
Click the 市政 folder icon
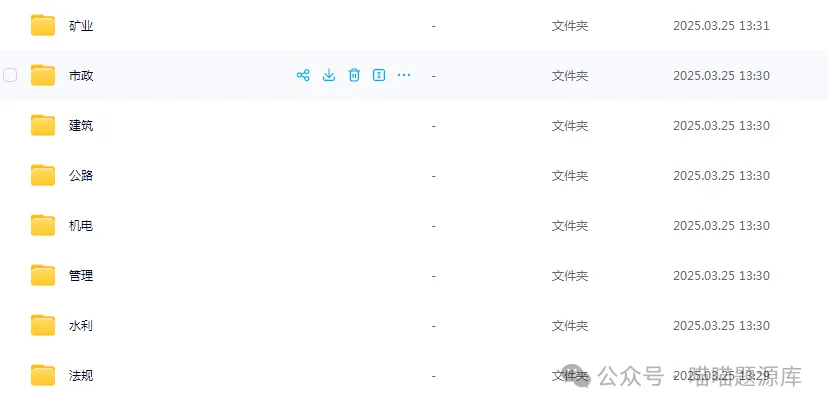tap(43, 75)
